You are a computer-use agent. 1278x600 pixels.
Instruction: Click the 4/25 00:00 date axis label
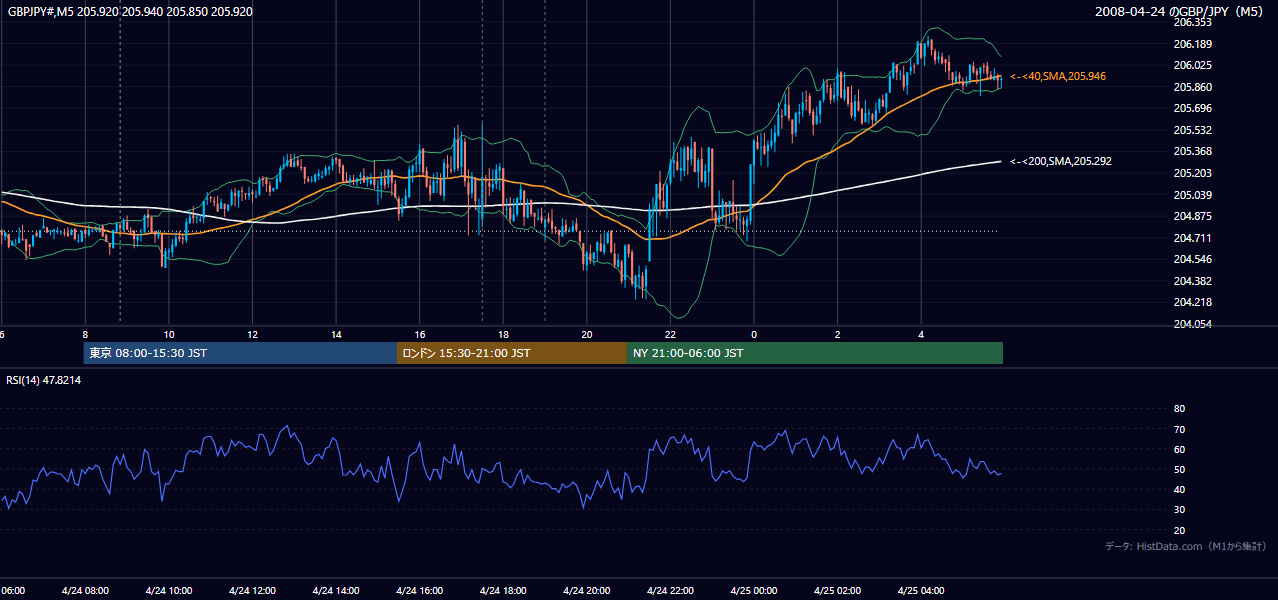point(754,591)
